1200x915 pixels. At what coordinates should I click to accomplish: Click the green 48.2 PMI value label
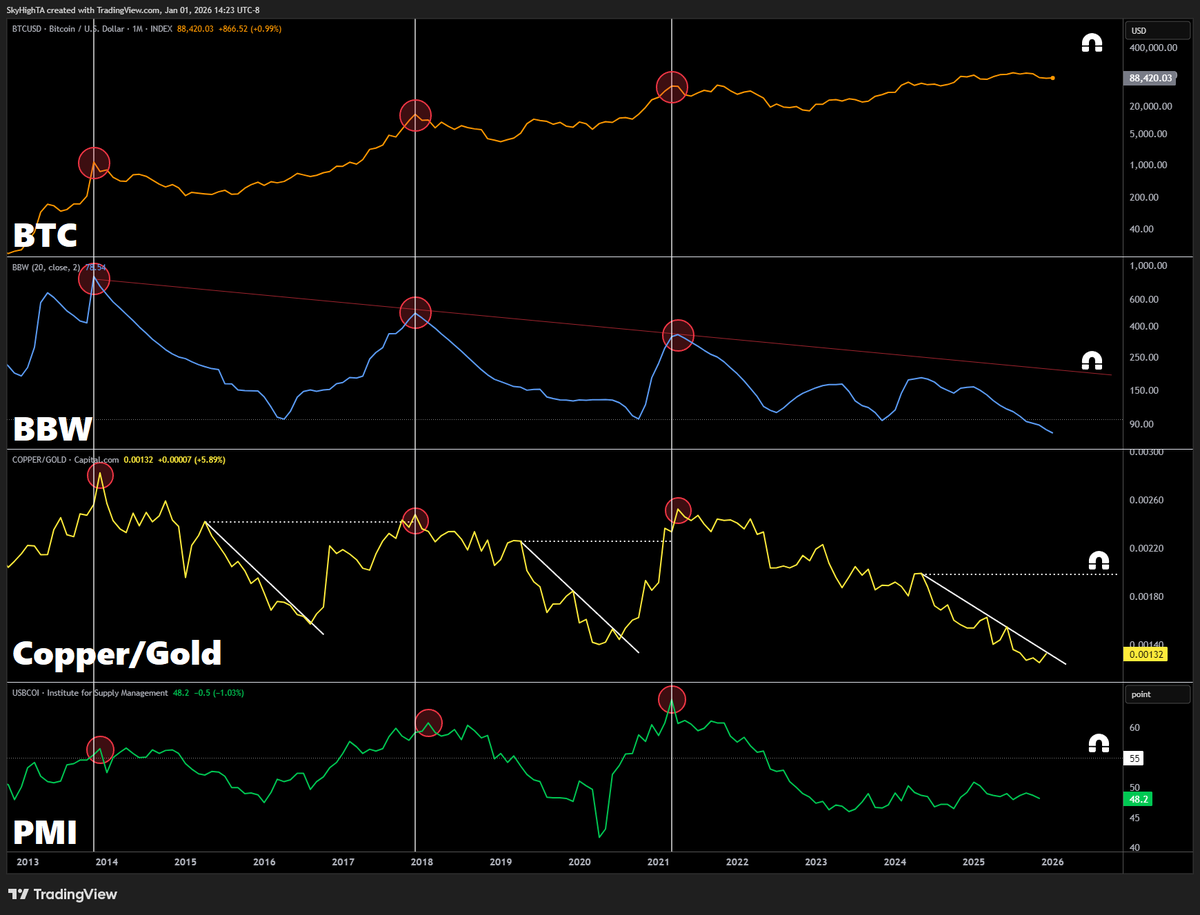coord(1139,800)
